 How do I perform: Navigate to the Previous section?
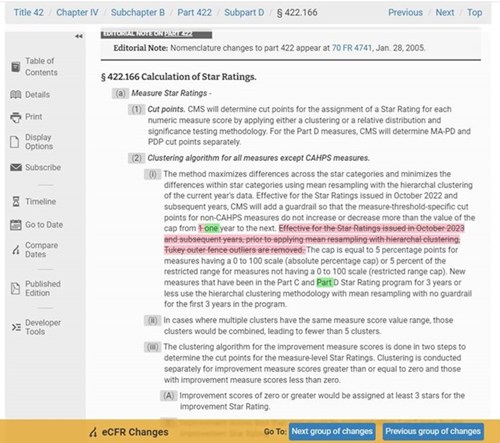pyautogui.click(x=405, y=13)
